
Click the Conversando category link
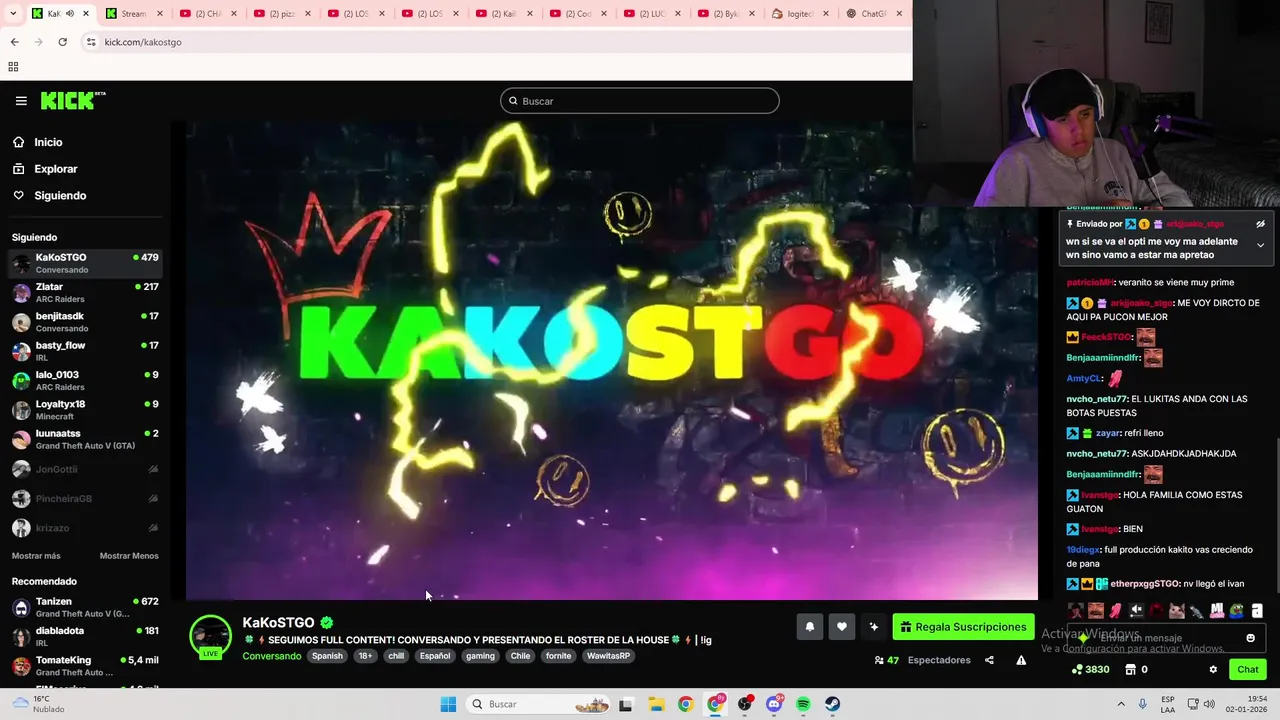pos(271,656)
